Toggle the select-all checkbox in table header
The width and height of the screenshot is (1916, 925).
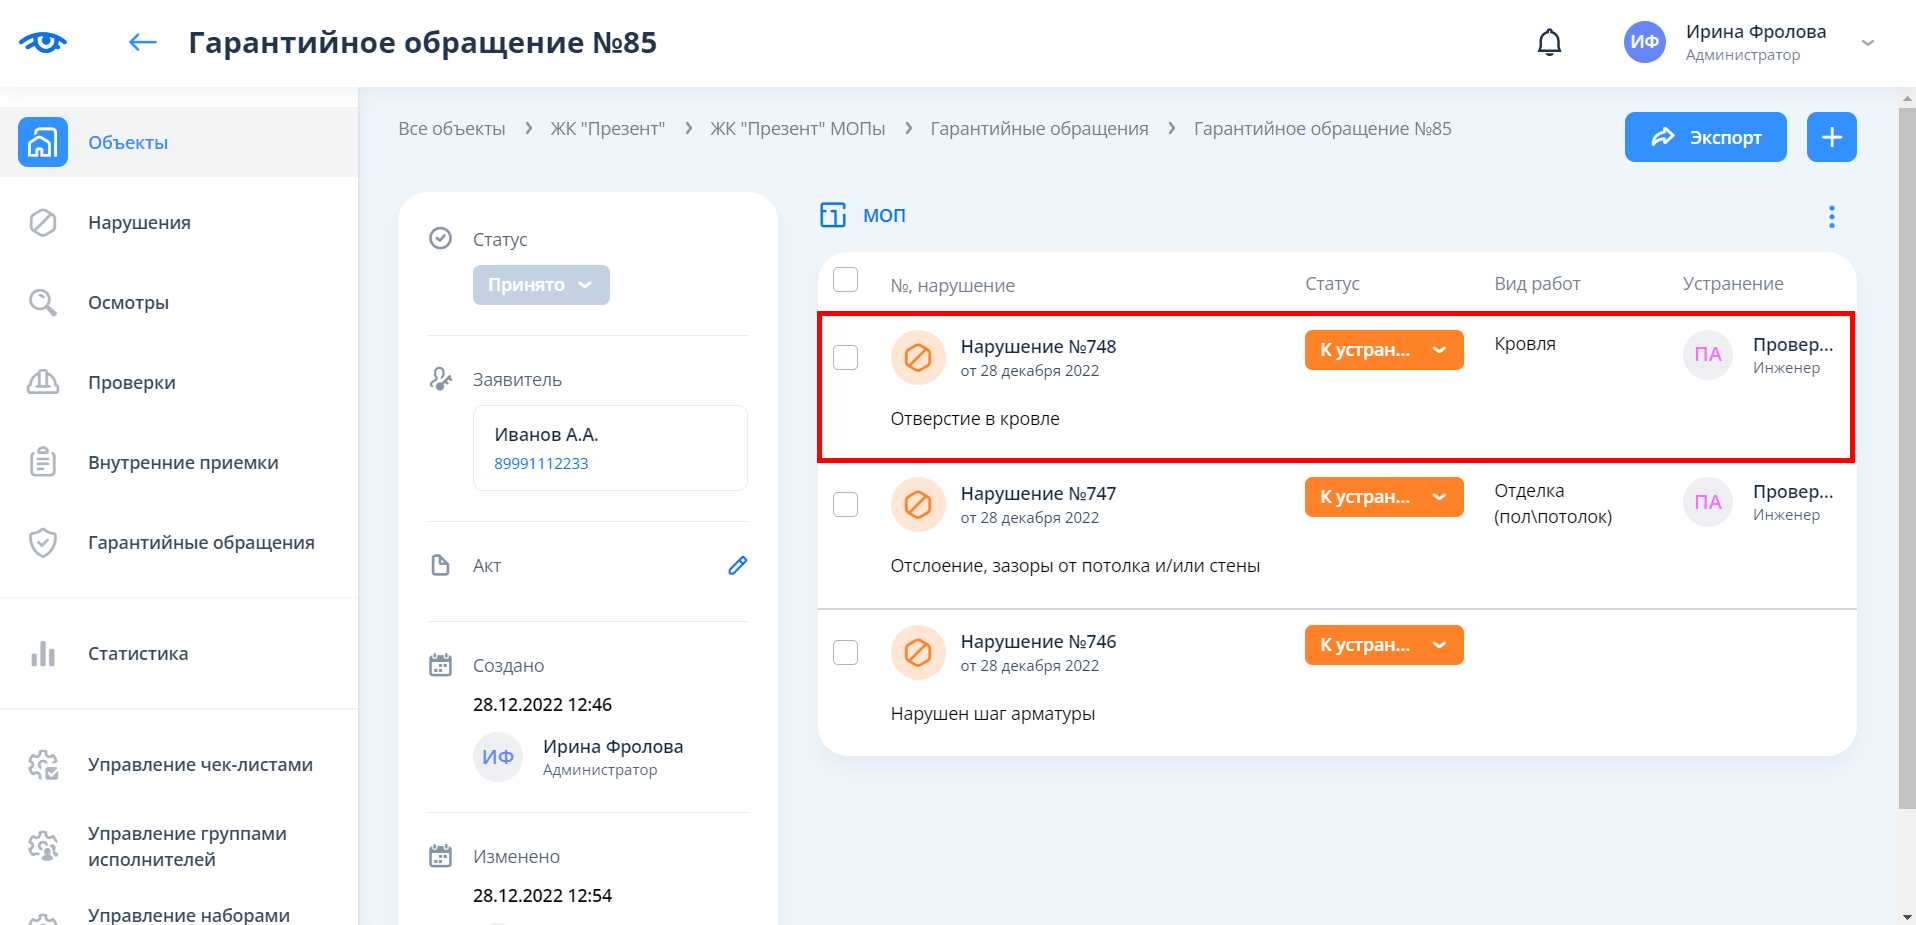click(846, 280)
